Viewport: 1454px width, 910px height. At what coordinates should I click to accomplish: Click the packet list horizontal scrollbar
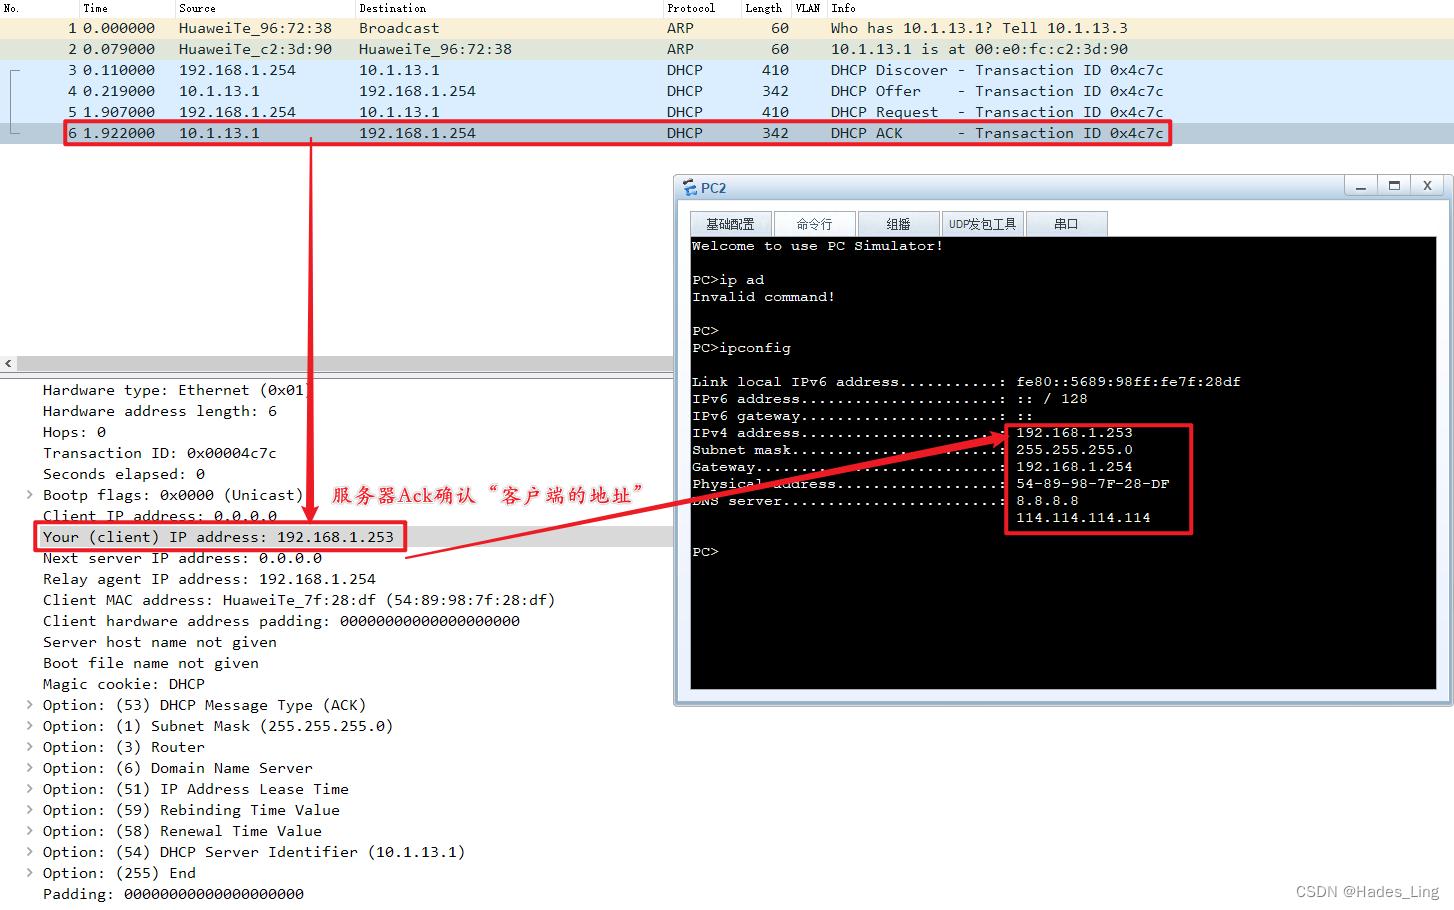[x=345, y=364]
